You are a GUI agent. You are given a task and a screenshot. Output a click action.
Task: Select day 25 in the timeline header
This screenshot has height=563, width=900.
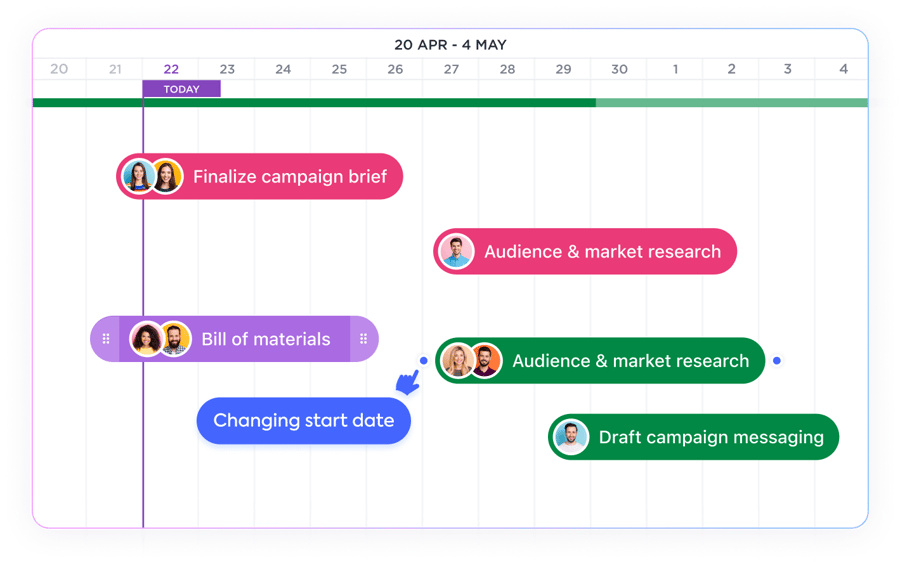tap(339, 69)
